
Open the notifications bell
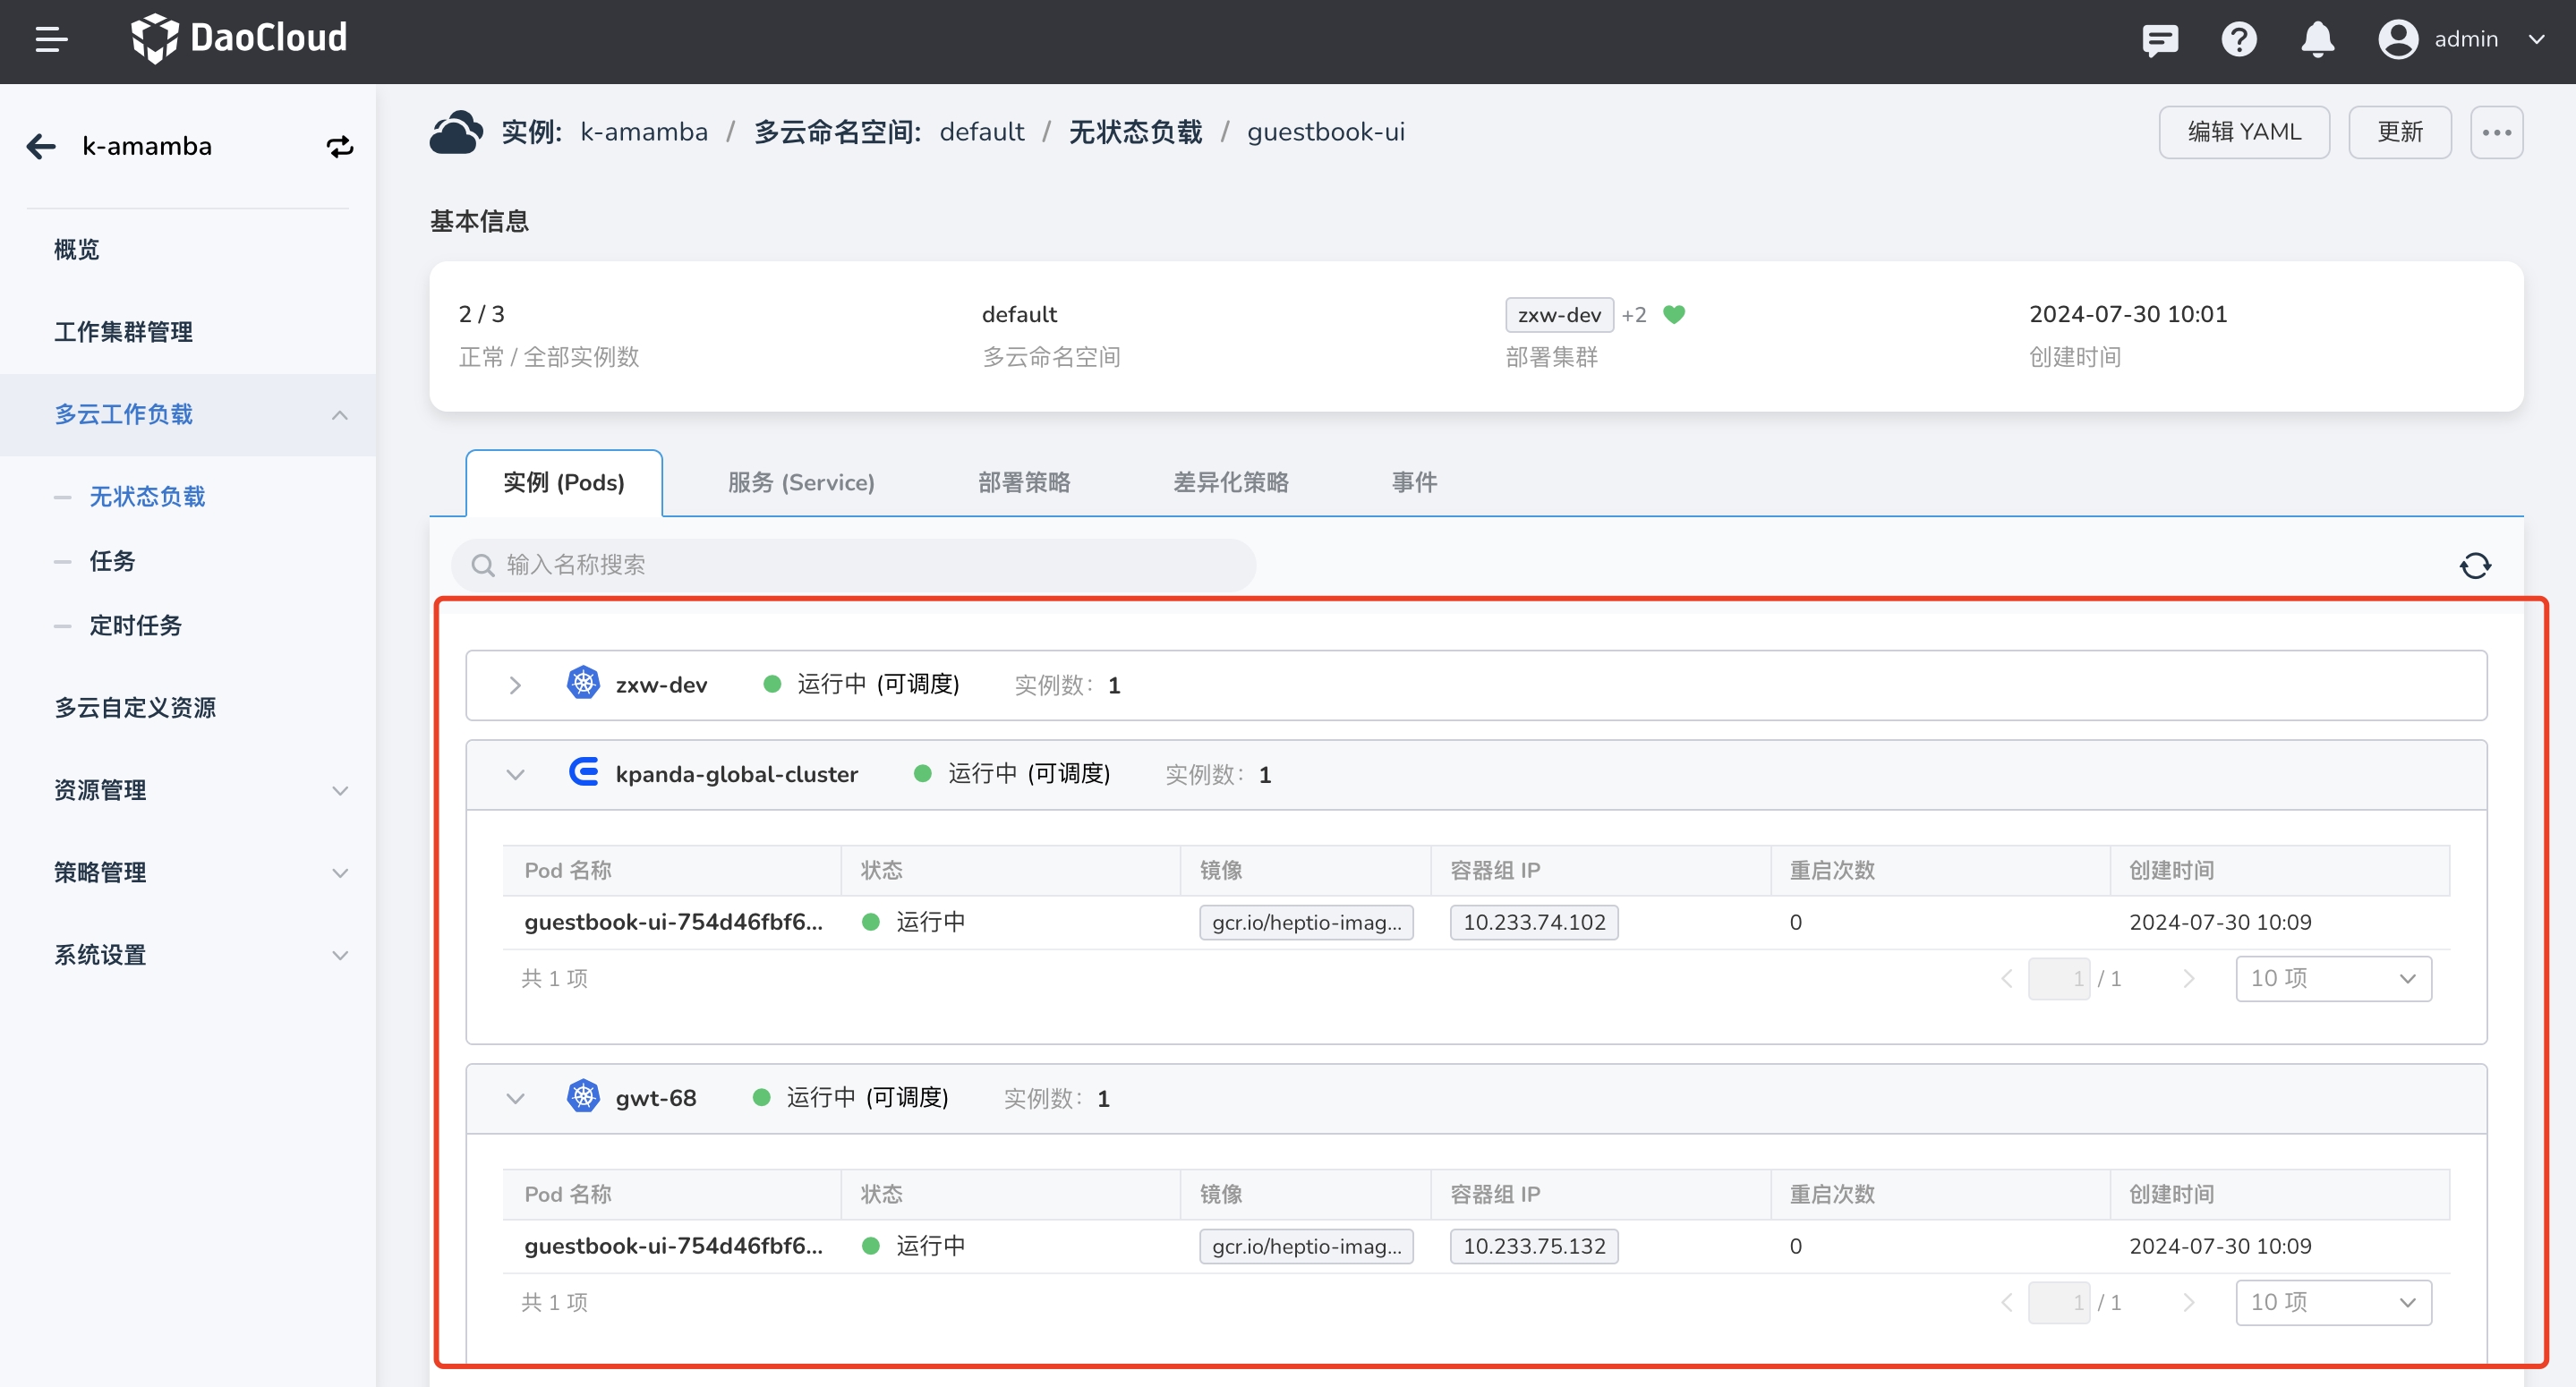pyautogui.click(x=2317, y=40)
